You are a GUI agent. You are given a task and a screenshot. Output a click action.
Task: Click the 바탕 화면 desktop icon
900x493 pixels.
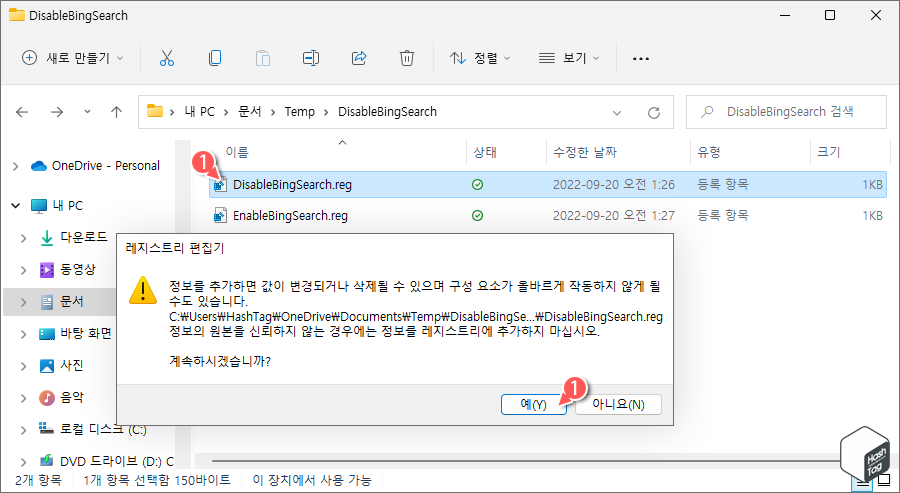46,333
